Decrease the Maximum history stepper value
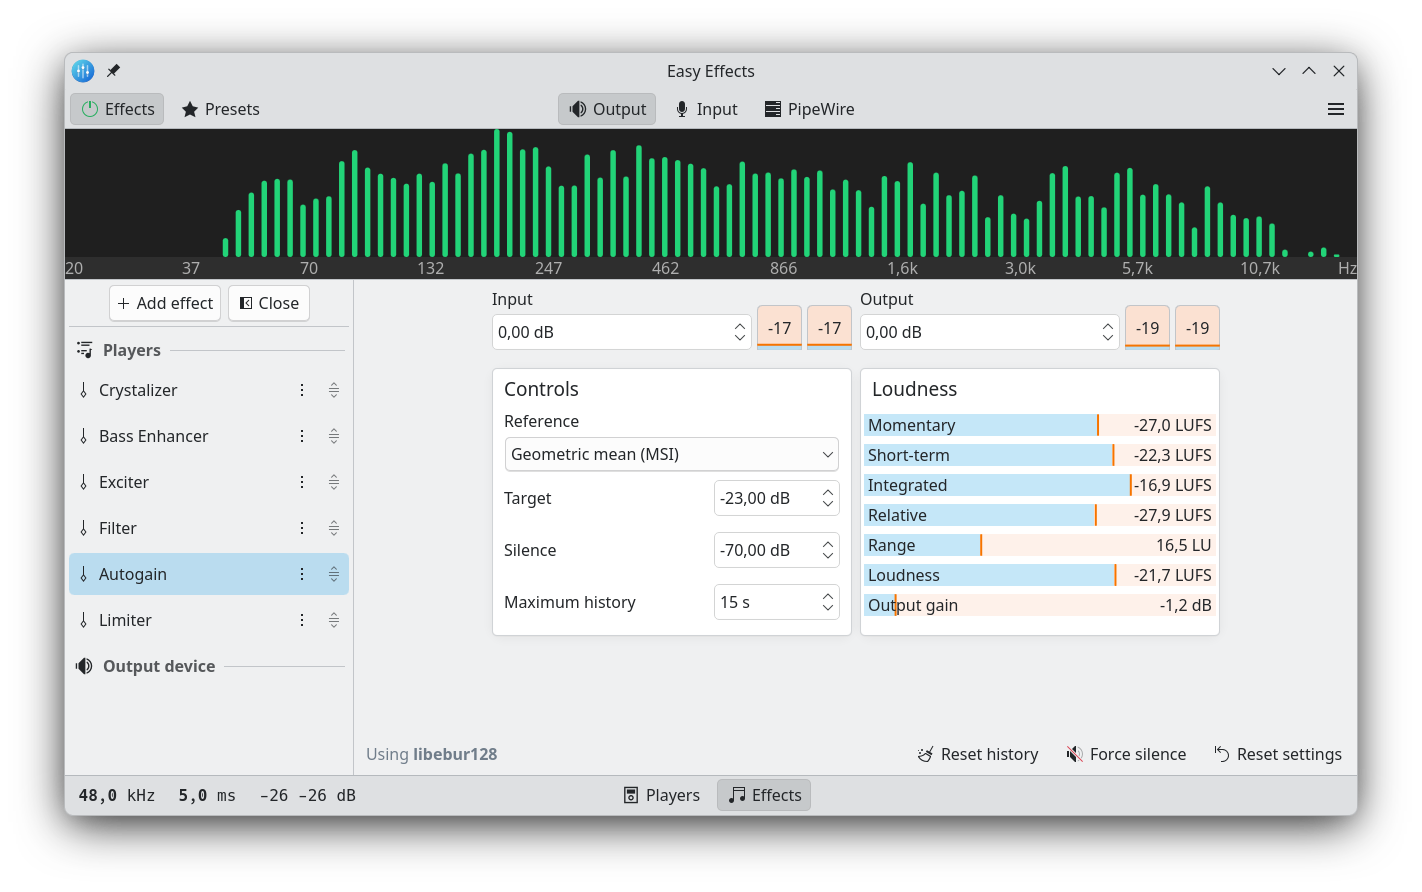 (828, 608)
